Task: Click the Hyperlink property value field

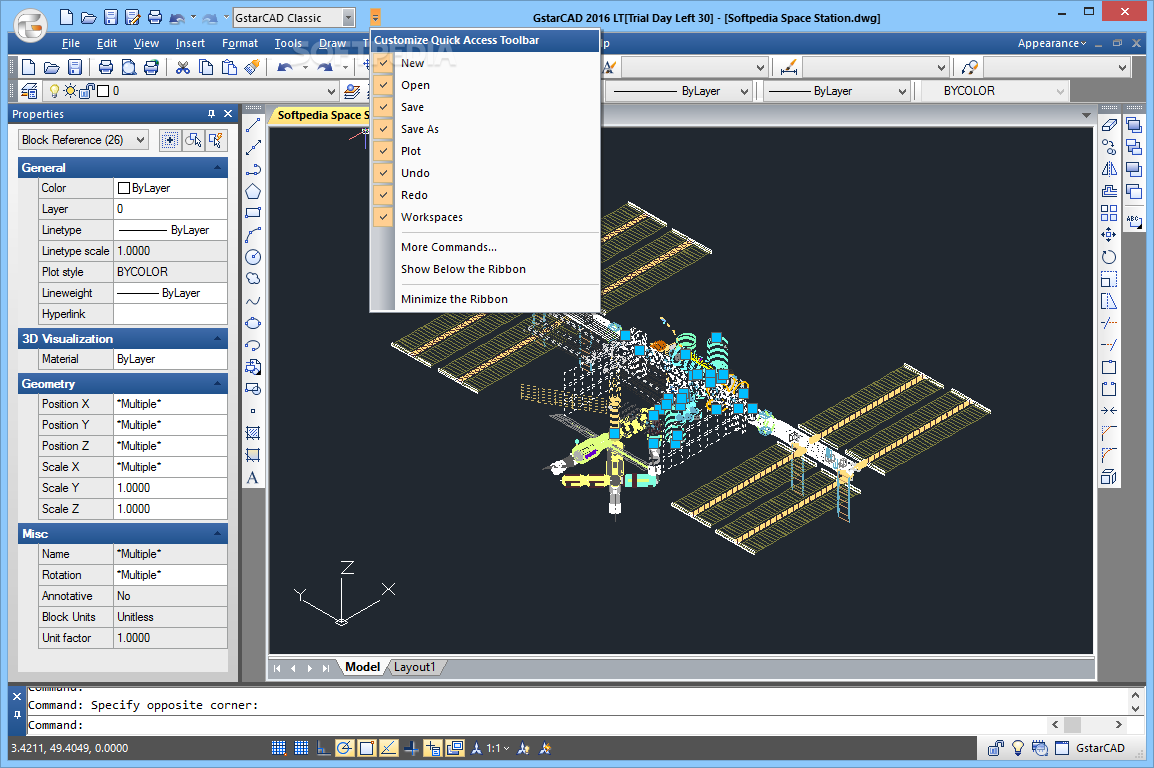Action: (170, 314)
